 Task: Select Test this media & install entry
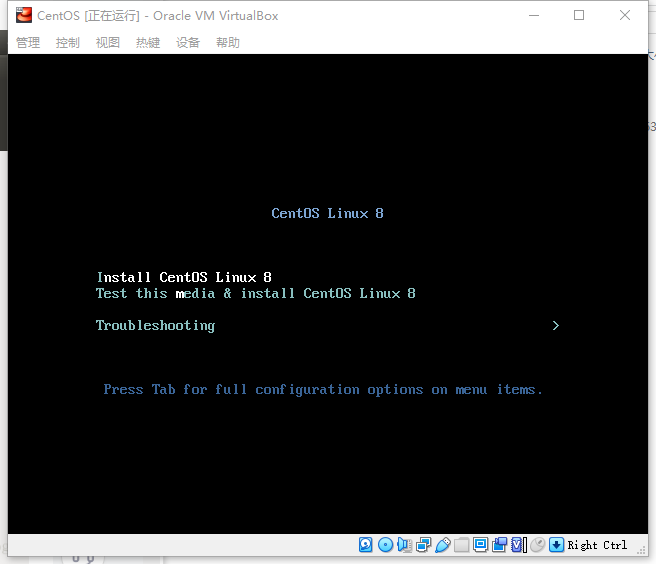256,293
